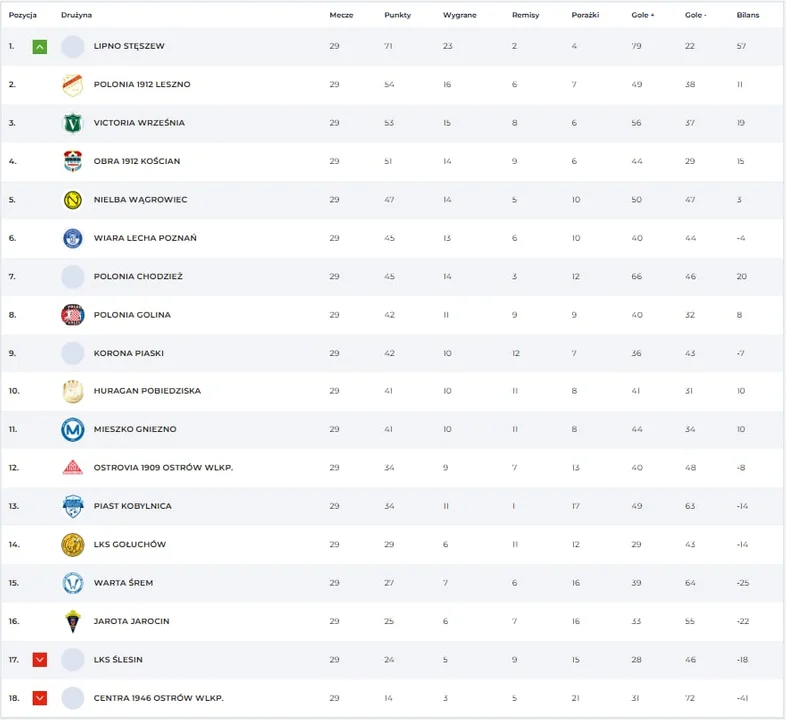This screenshot has width=786, height=720.
Task: Open the Ostrovia 1909 red triangle crest
Action: click(73, 467)
